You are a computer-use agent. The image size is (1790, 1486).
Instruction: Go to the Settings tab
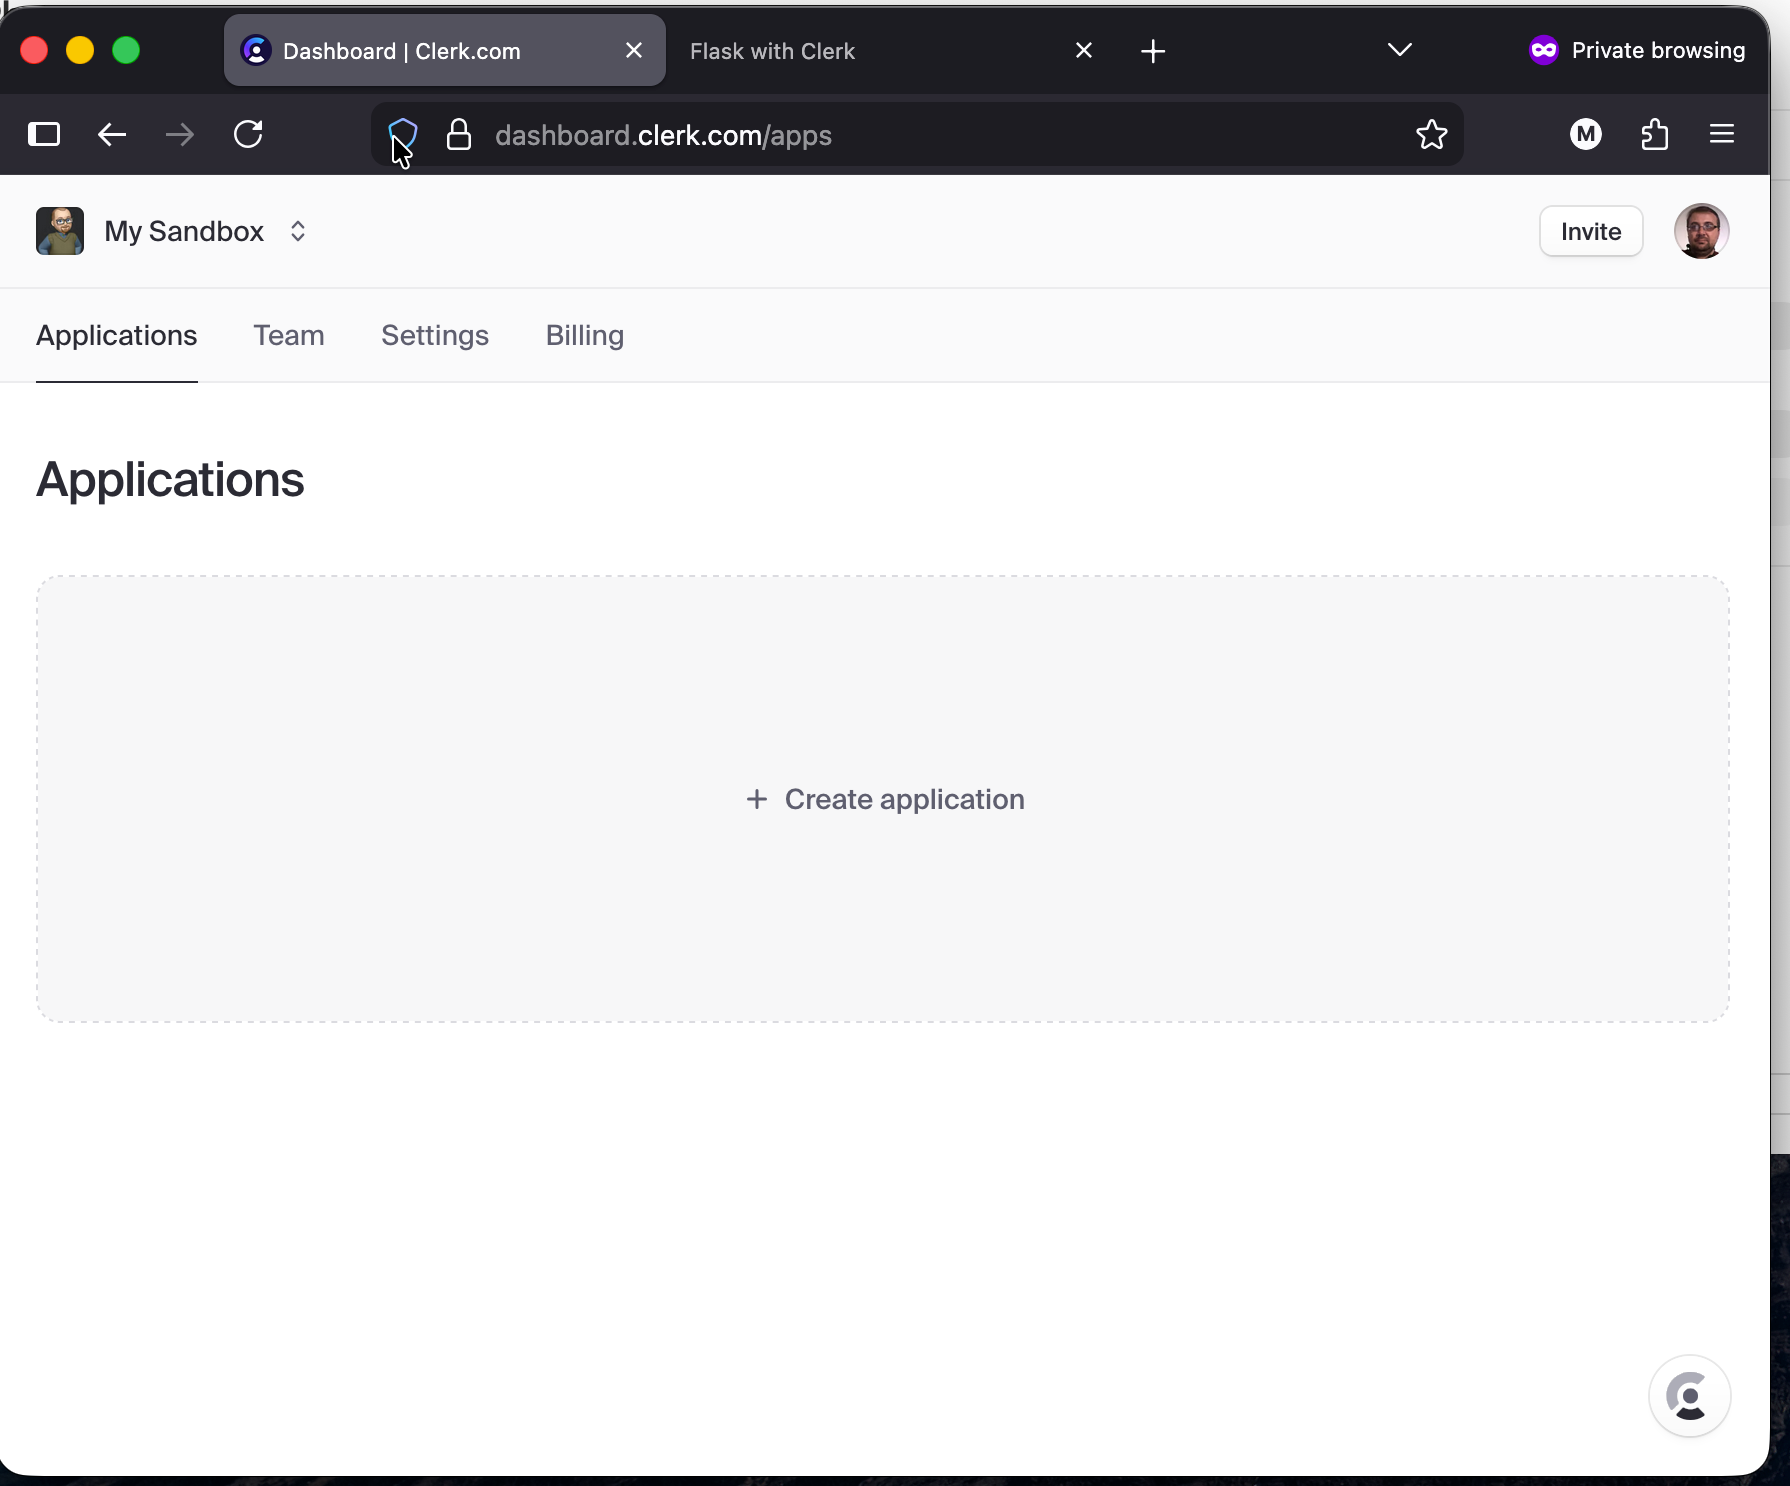point(435,335)
